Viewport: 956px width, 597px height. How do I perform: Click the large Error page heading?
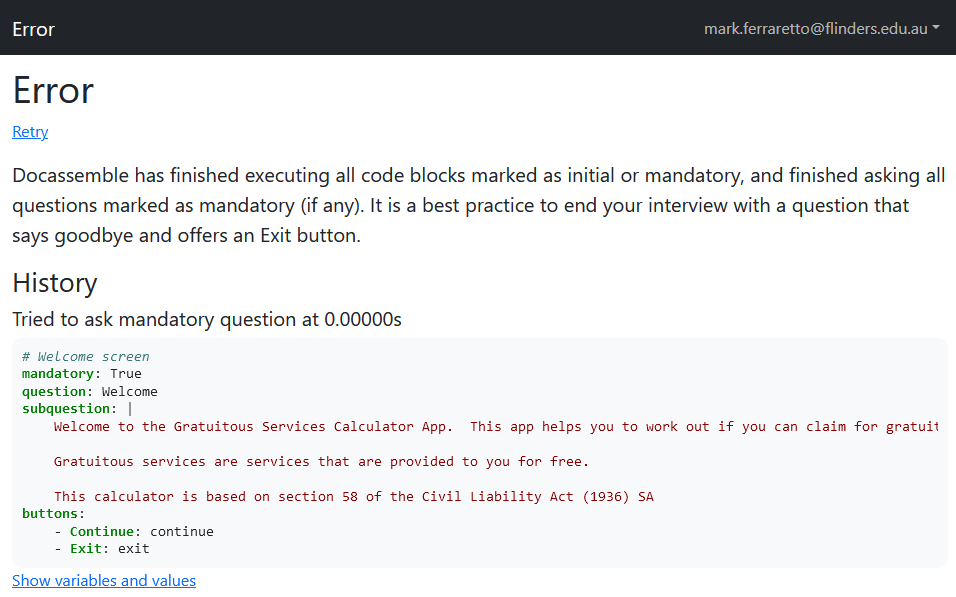point(53,90)
